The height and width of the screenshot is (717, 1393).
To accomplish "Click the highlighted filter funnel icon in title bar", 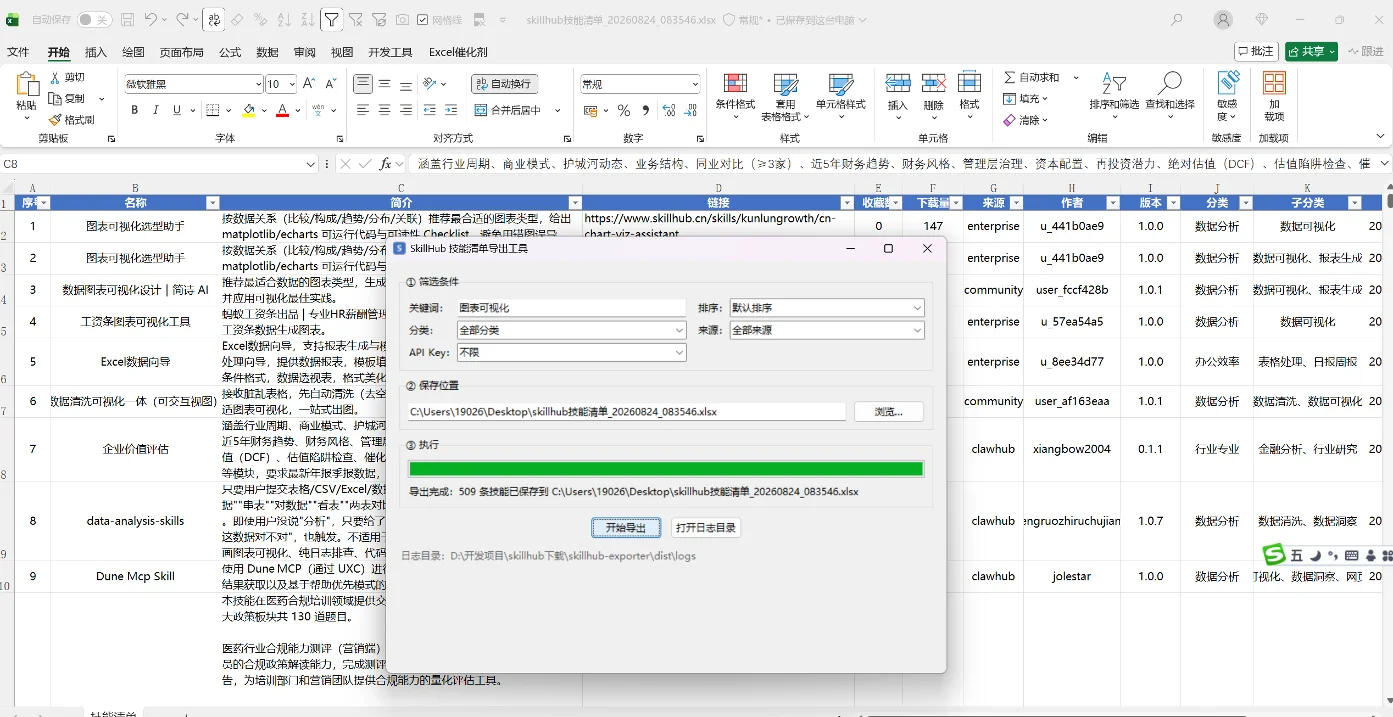I will 331,20.
